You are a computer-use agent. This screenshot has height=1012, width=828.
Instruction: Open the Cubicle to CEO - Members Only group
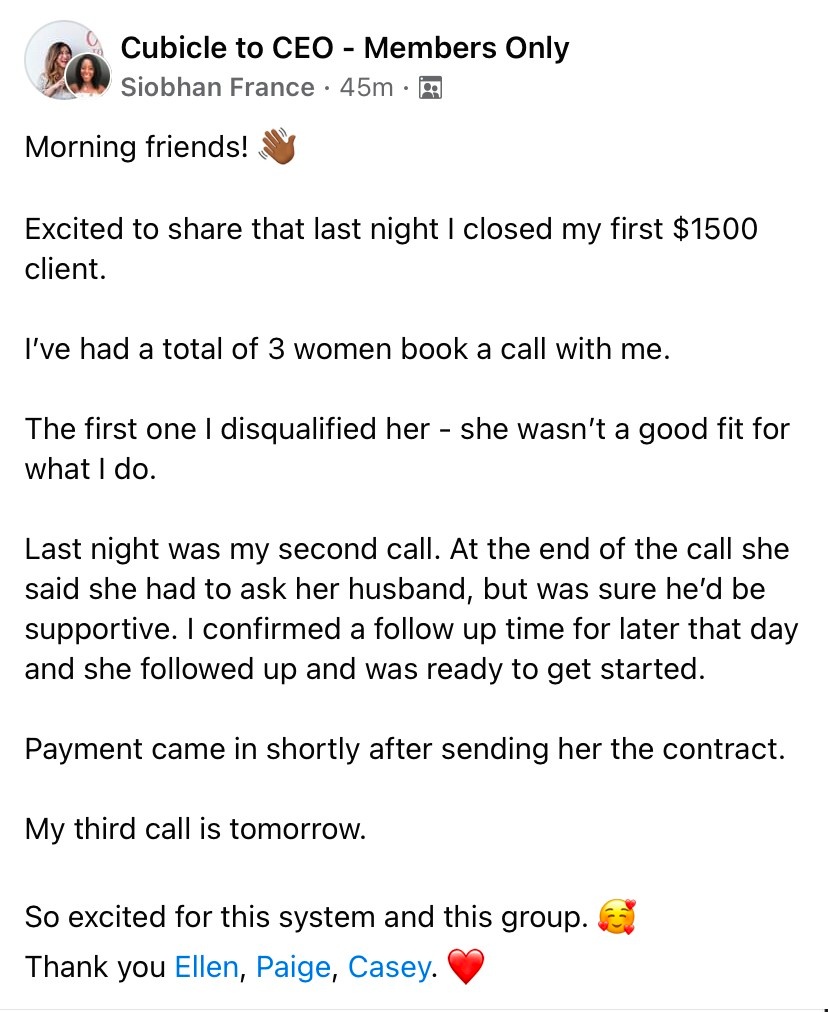[x=345, y=48]
